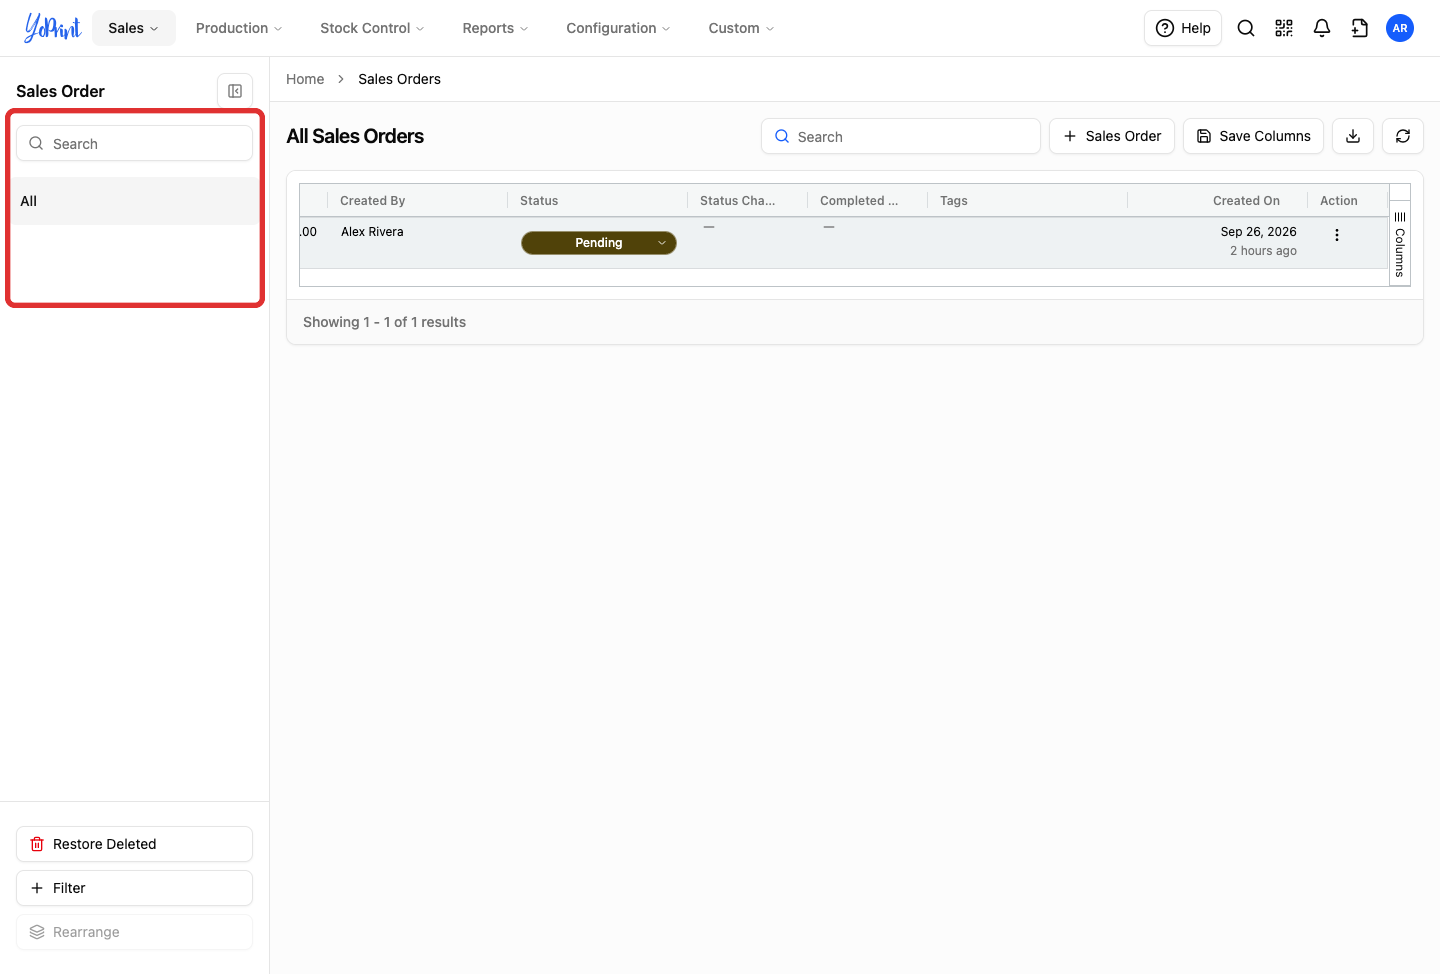Sort by Created On column header
The height and width of the screenshot is (974, 1440).
tap(1246, 201)
